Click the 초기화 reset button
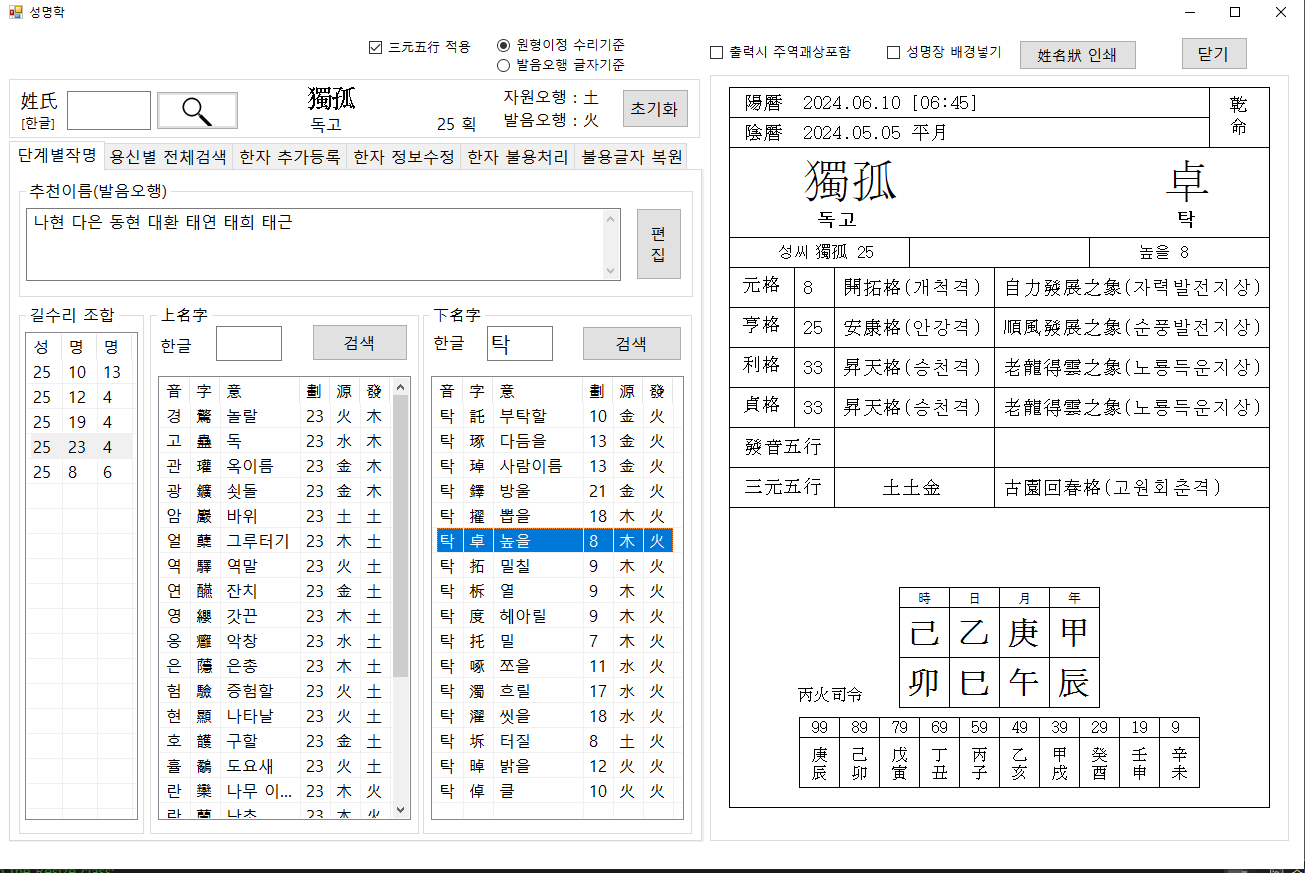The height and width of the screenshot is (873, 1305). [x=656, y=109]
